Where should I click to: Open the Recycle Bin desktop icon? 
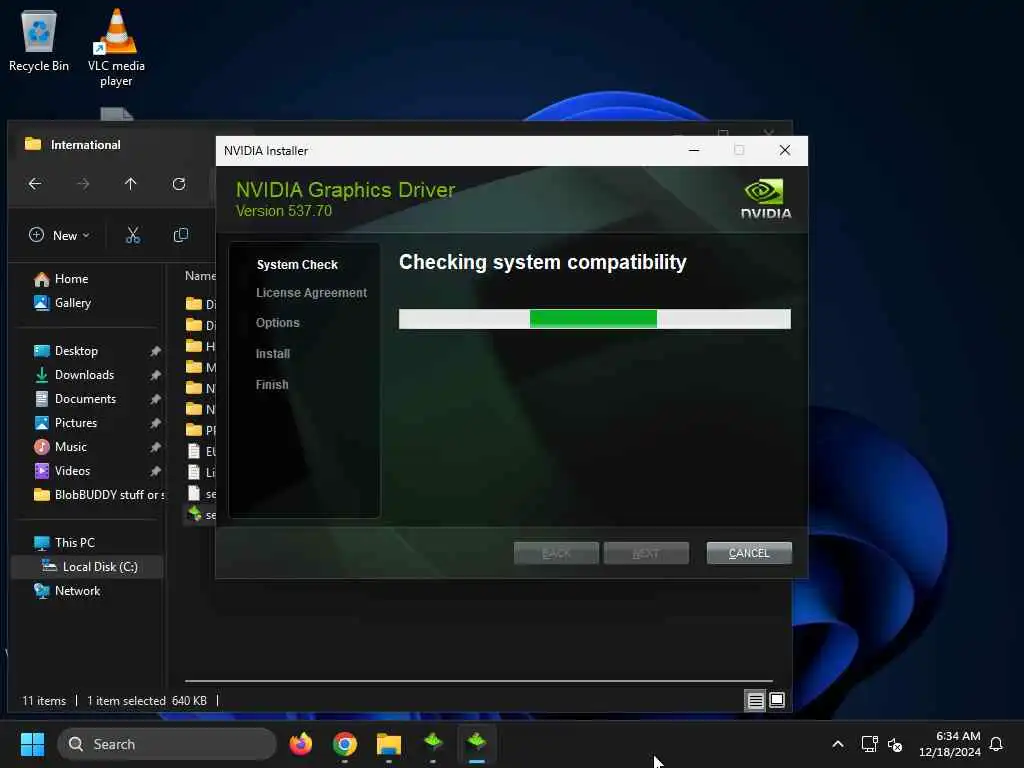coord(39,41)
